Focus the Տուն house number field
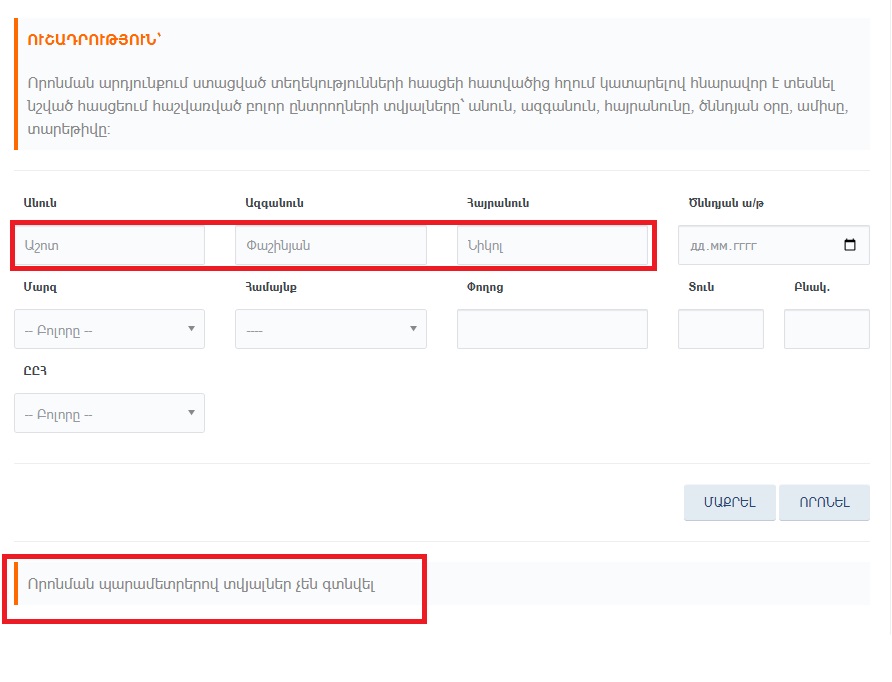Screen dimensions: 892x682 click(x=721, y=329)
